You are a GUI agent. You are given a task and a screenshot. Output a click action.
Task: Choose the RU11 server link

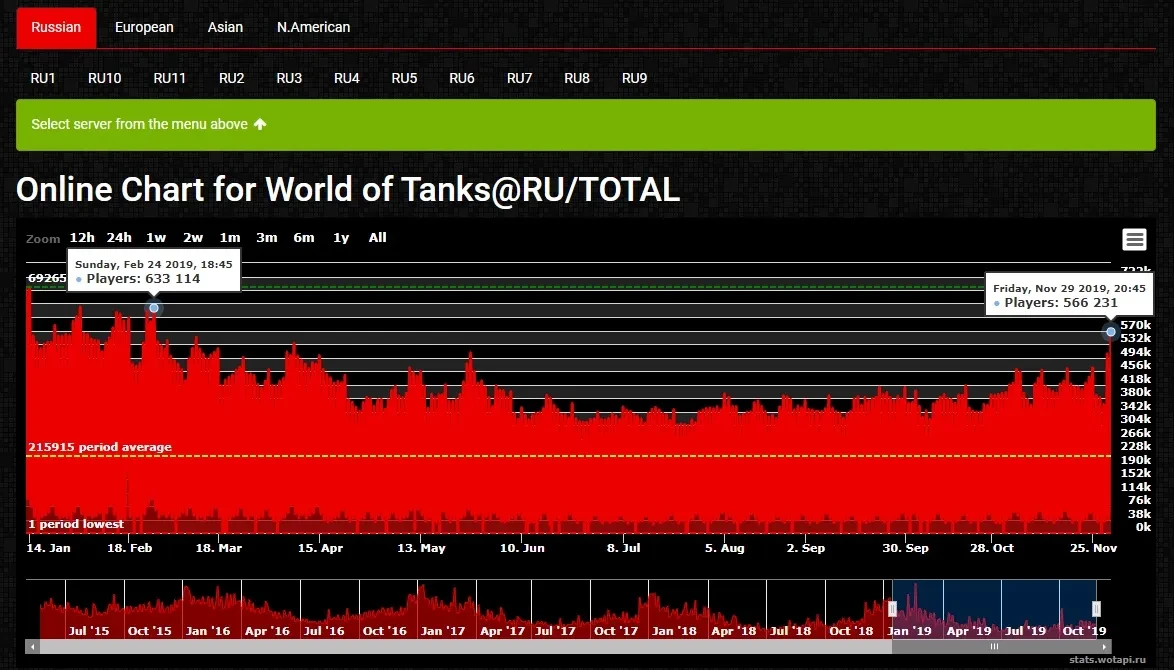click(x=169, y=78)
